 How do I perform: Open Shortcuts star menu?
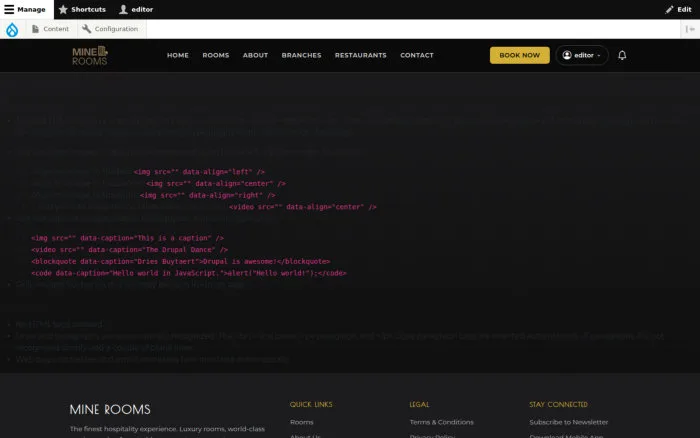click(x=82, y=9)
